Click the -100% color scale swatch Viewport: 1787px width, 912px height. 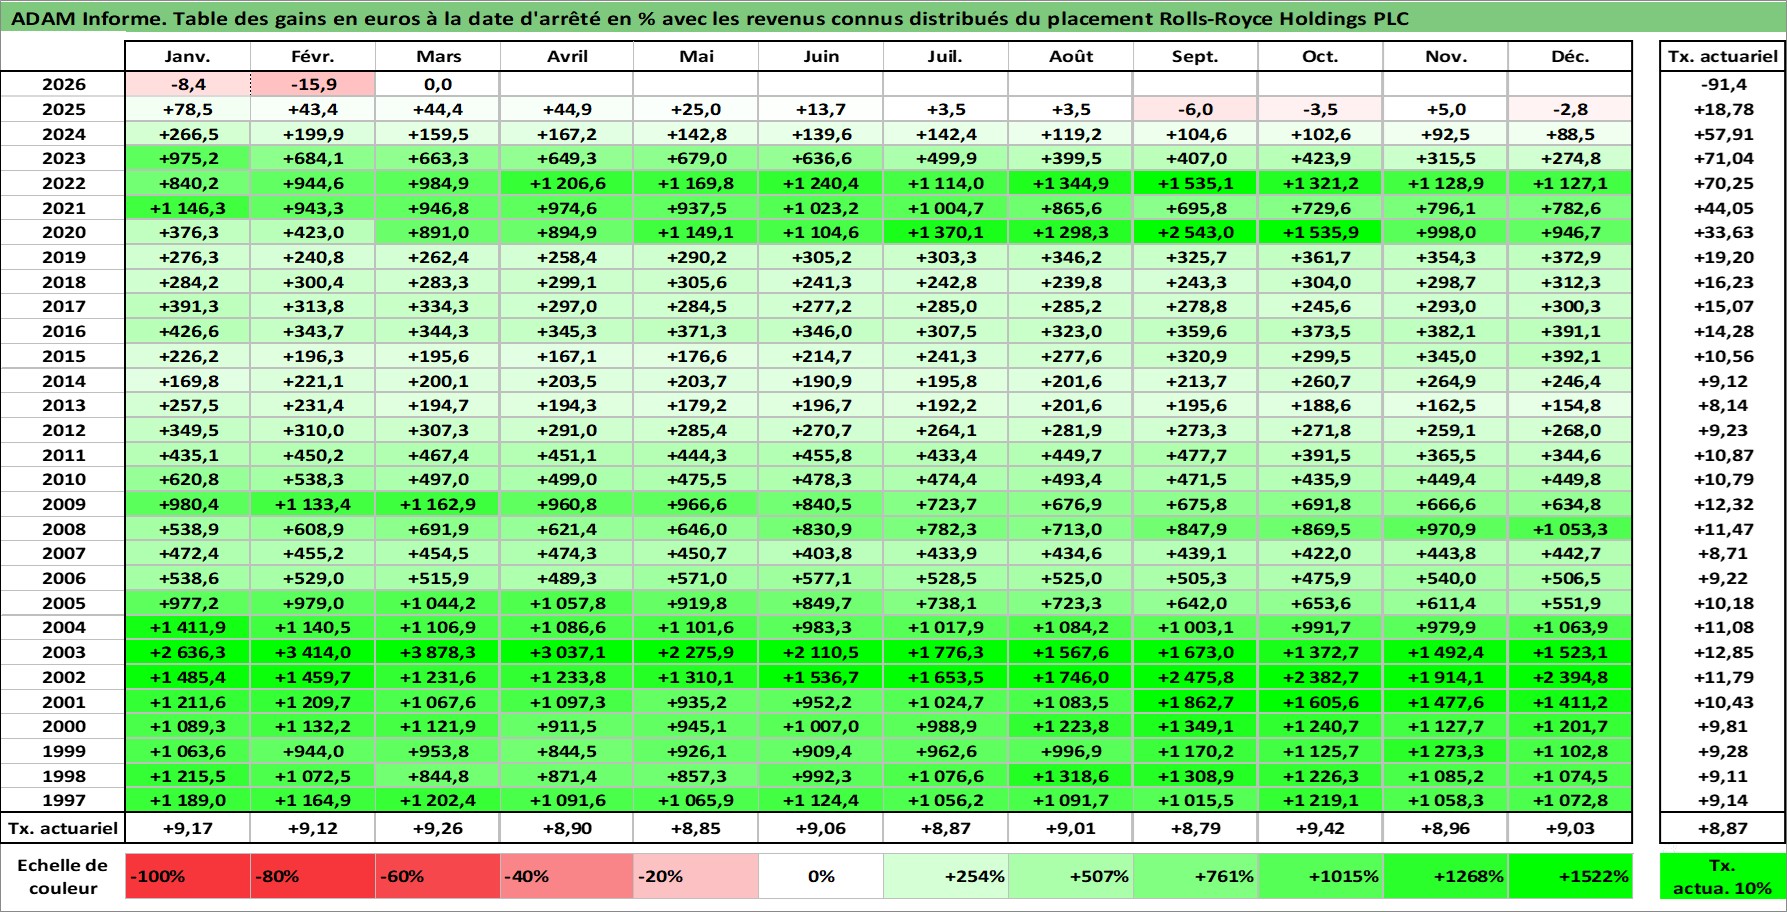(188, 876)
